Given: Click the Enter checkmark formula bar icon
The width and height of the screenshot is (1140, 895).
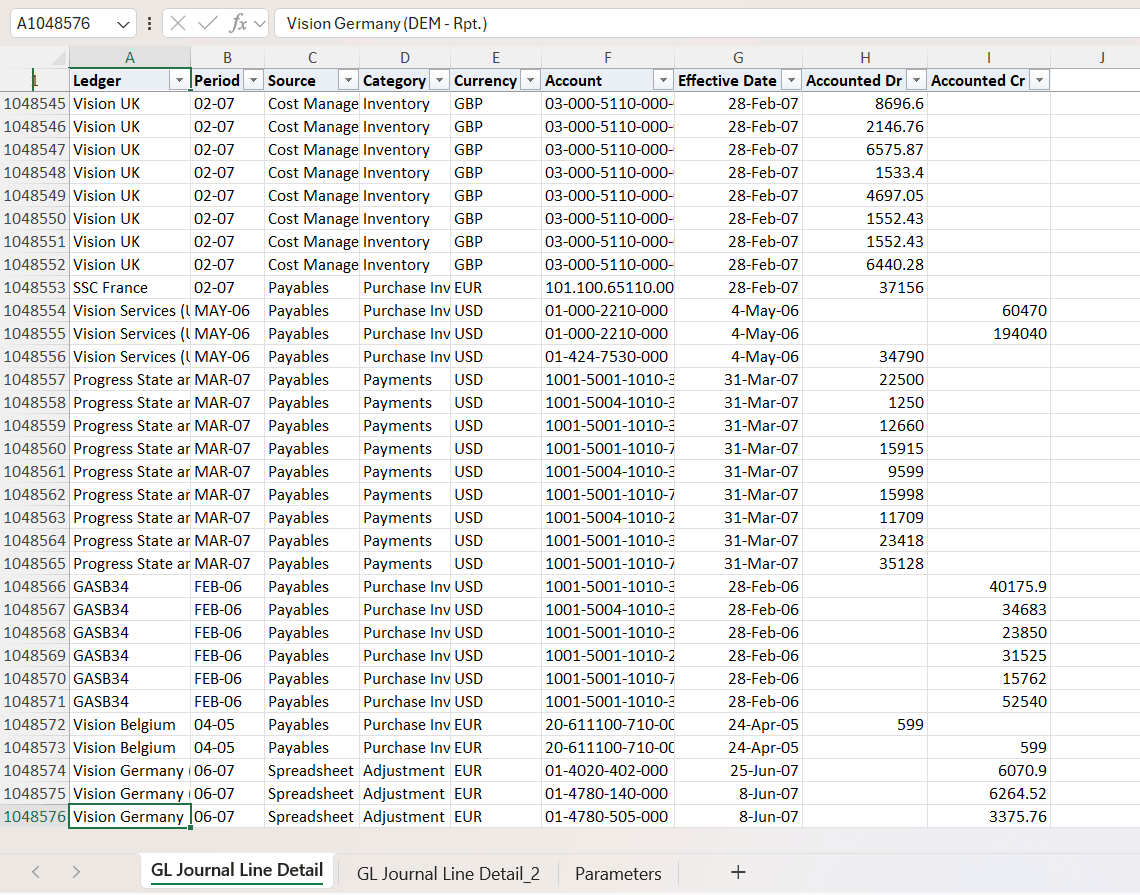Looking at the screenshot, I should coord(208,23).
